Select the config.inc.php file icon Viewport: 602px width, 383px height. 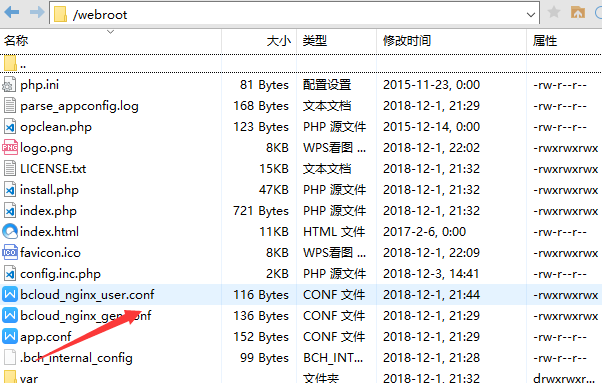[10, 274]
